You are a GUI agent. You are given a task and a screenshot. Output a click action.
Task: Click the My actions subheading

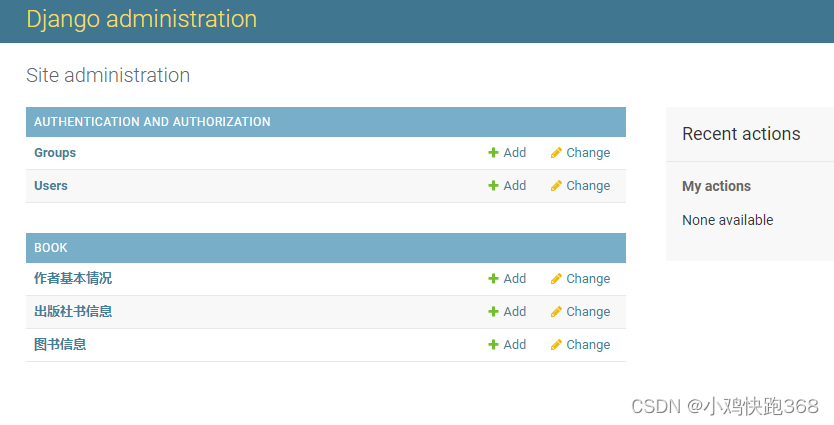tap(716, 186)
